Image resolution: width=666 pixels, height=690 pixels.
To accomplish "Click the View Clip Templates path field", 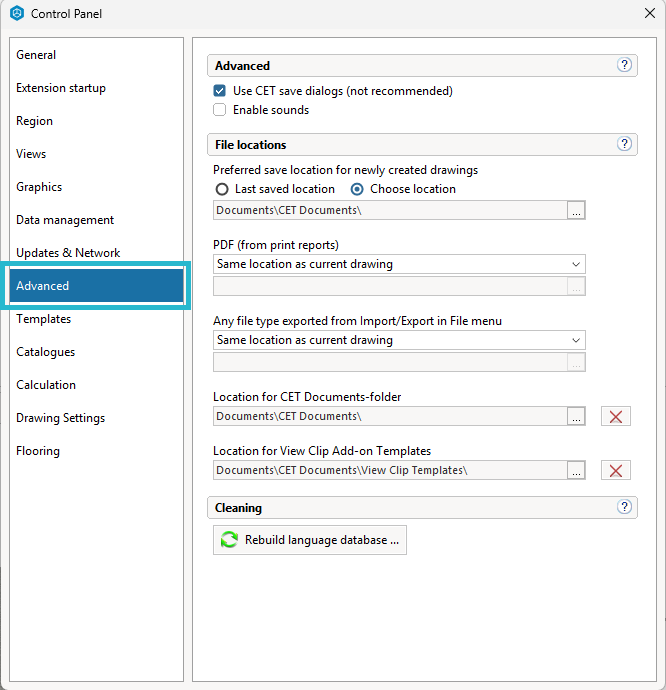I will click(x=390, y=470).
